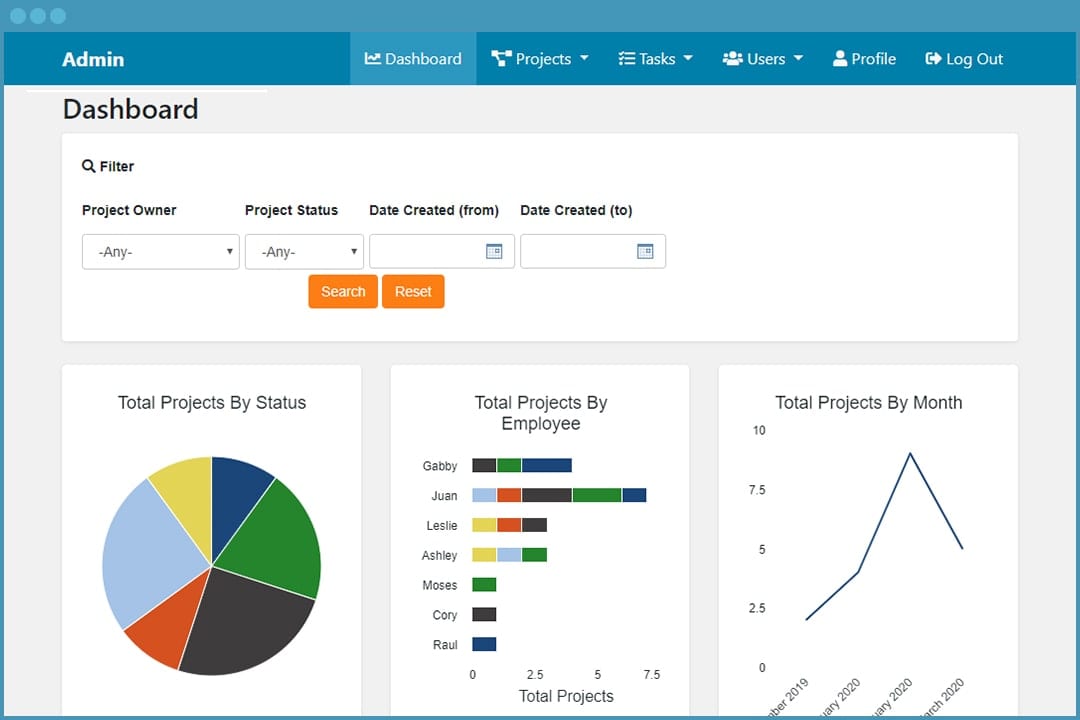Click the Reset button
This screenshot has width=1080, height=720.
pos(413,291)
